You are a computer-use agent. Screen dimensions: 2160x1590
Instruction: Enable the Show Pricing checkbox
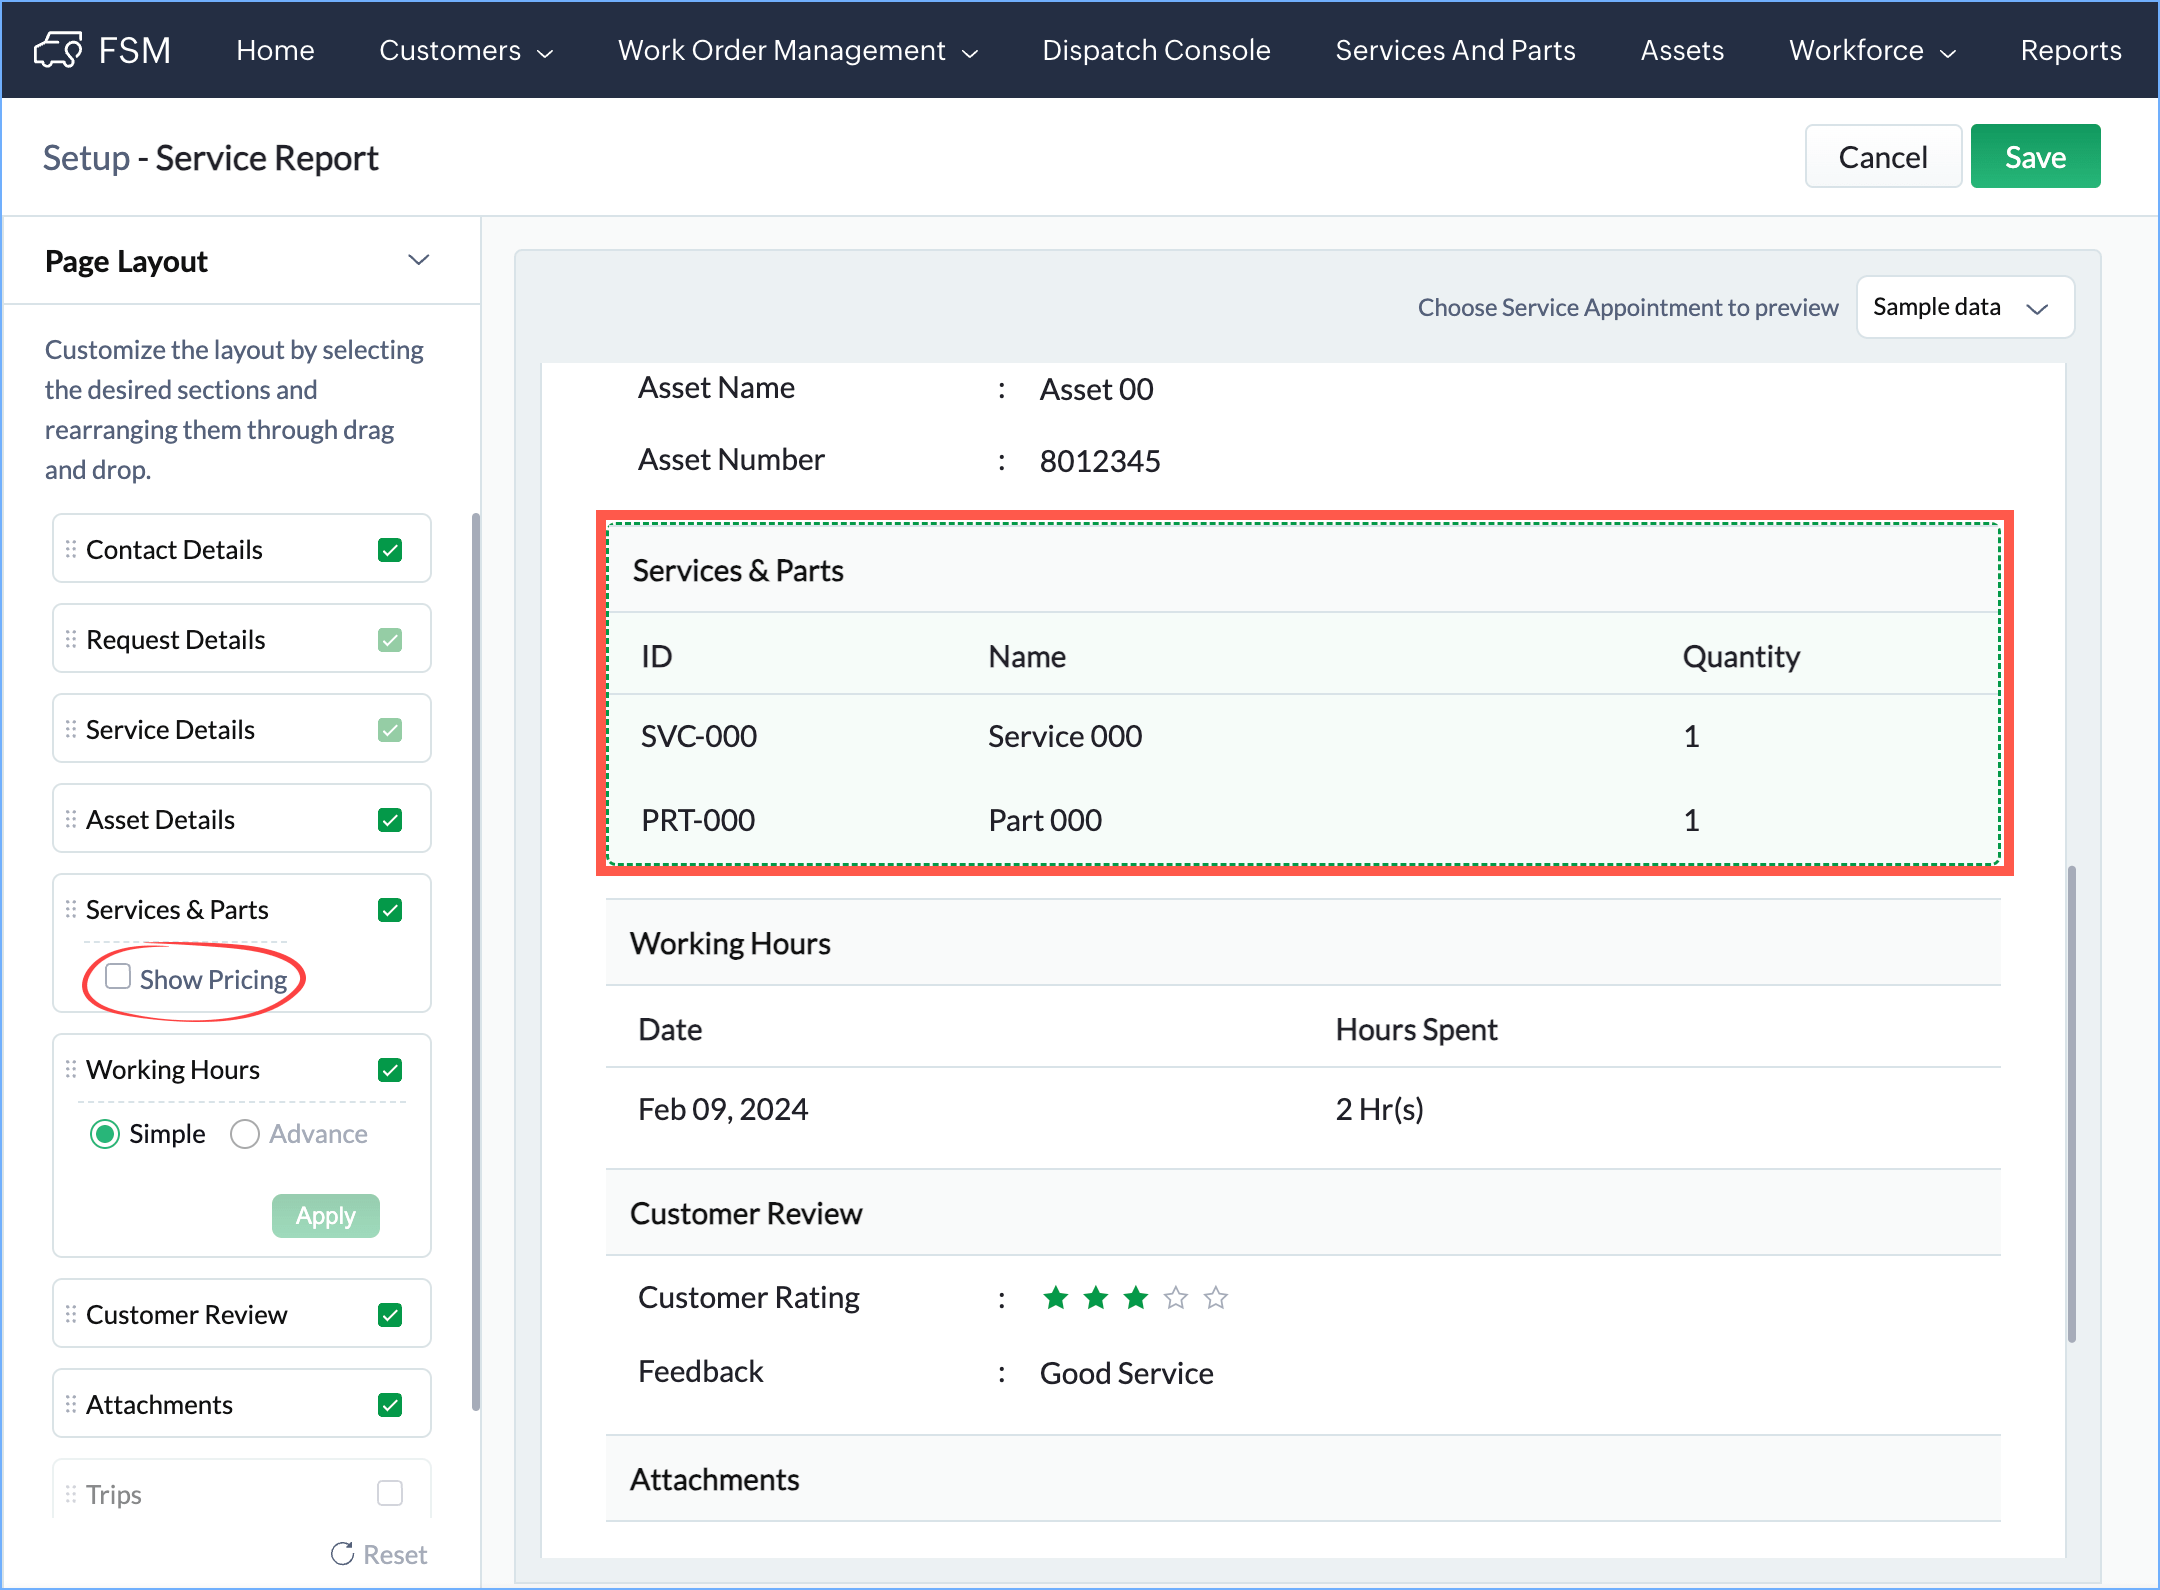point(118,977)
